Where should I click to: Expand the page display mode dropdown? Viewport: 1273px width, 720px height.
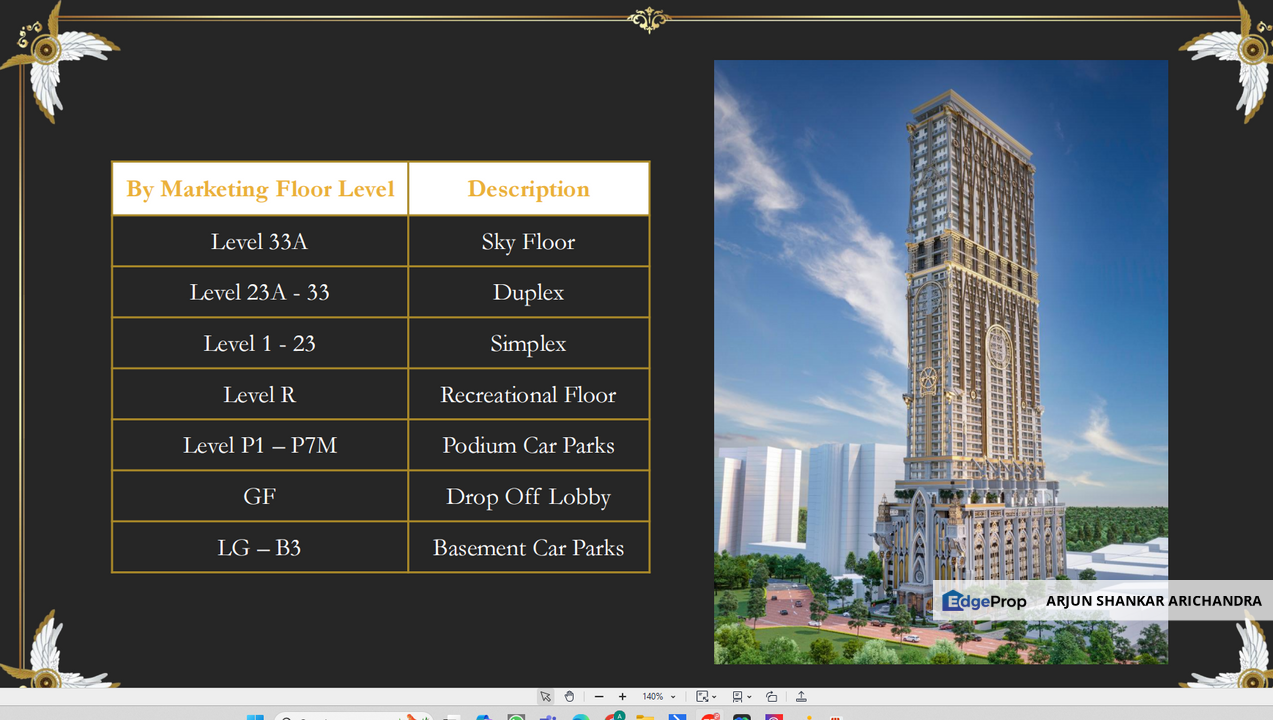click(740, 697)
